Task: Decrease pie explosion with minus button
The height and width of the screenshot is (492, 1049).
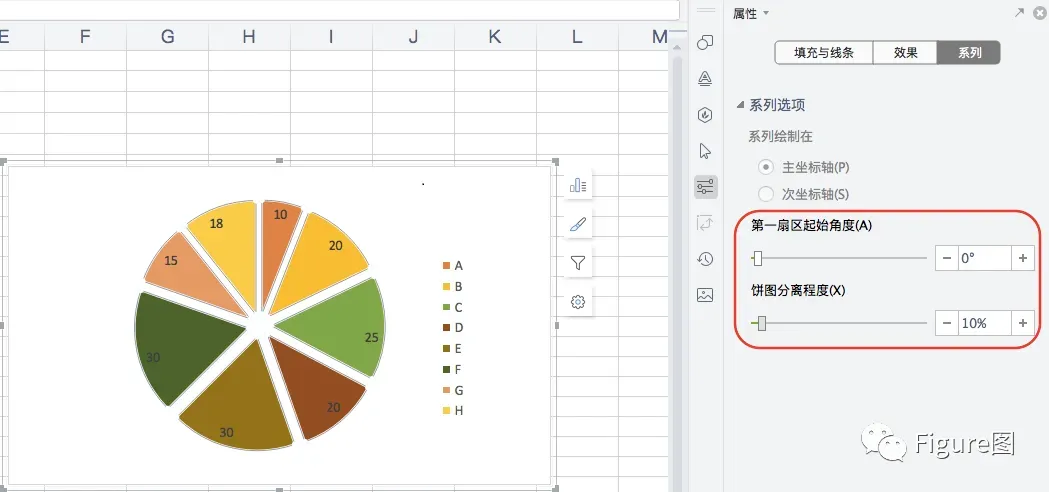Action: (x=947, y=323)
